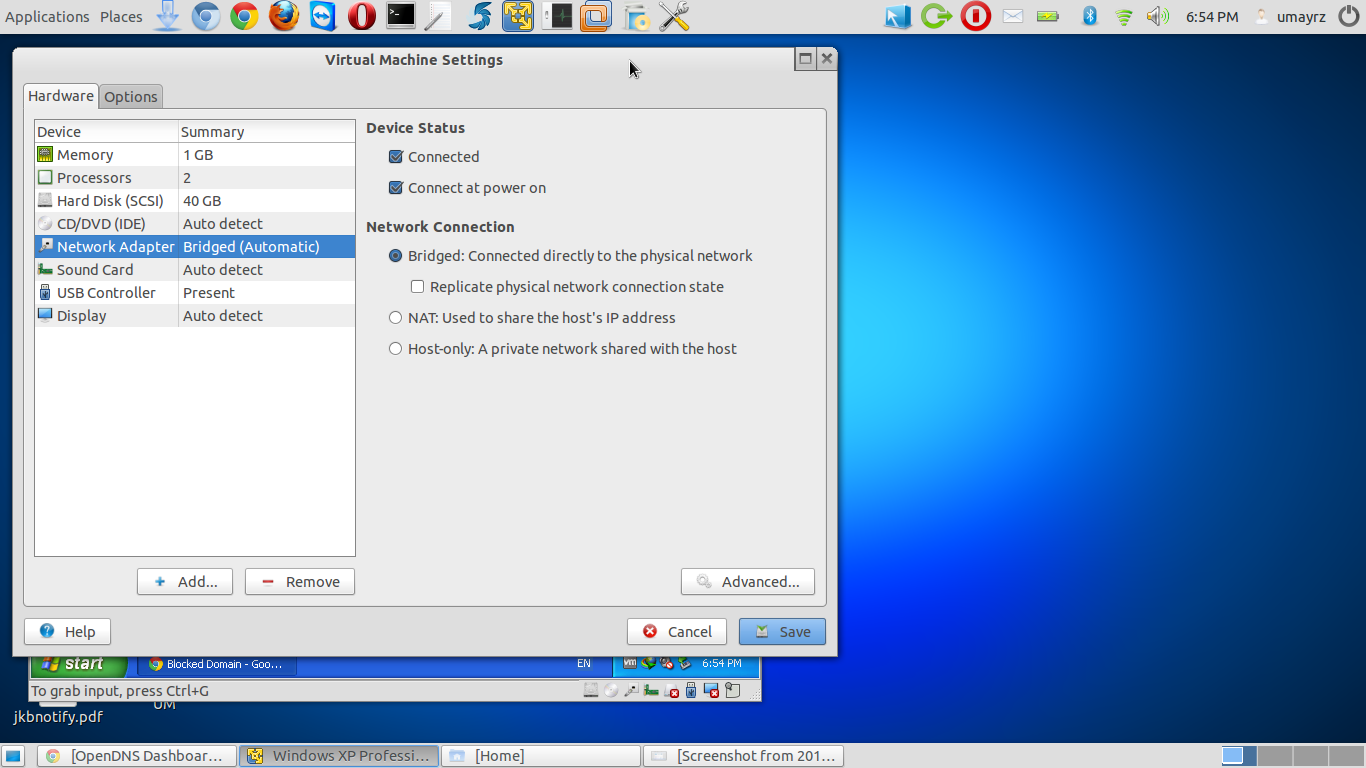Switch to Windows XP Professional taskbar window

[339, 756]
